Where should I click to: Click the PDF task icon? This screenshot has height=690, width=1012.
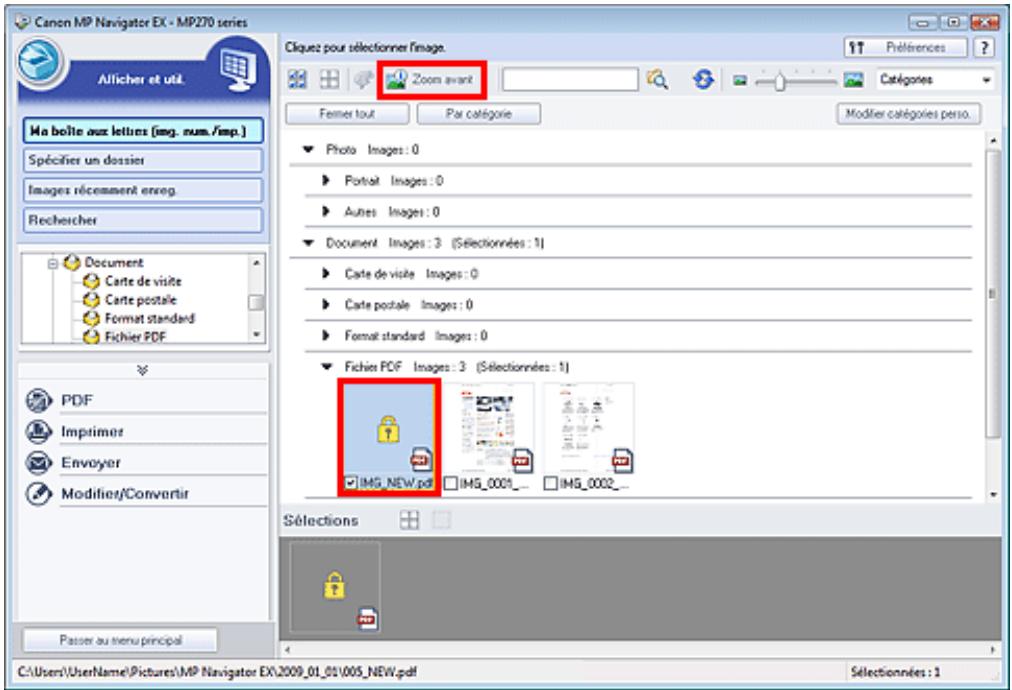click(39, 400)
